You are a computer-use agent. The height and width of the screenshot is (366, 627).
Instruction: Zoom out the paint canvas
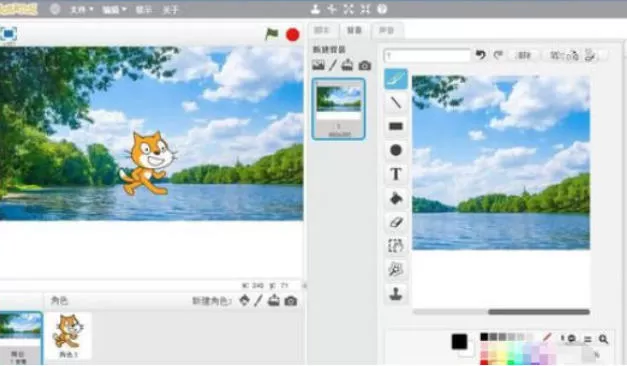(571, 338)
